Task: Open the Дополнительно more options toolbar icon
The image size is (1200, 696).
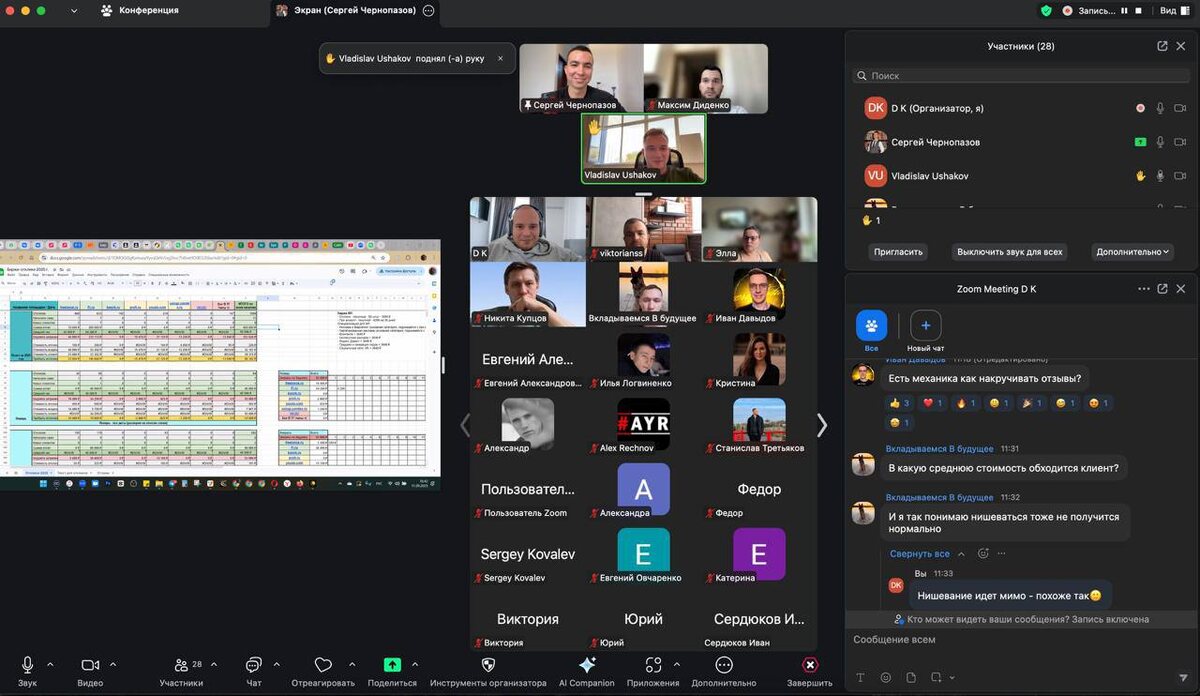Action: [724, 664]
